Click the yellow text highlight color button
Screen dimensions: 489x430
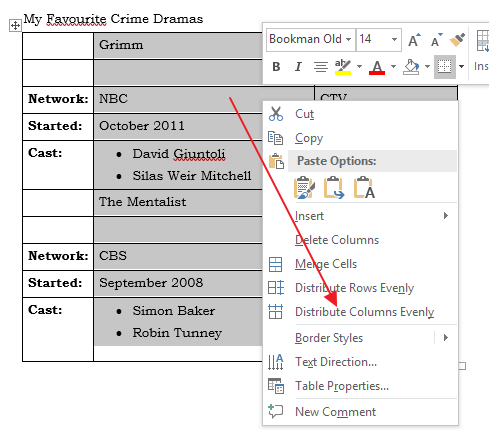(x=343, y=67)
